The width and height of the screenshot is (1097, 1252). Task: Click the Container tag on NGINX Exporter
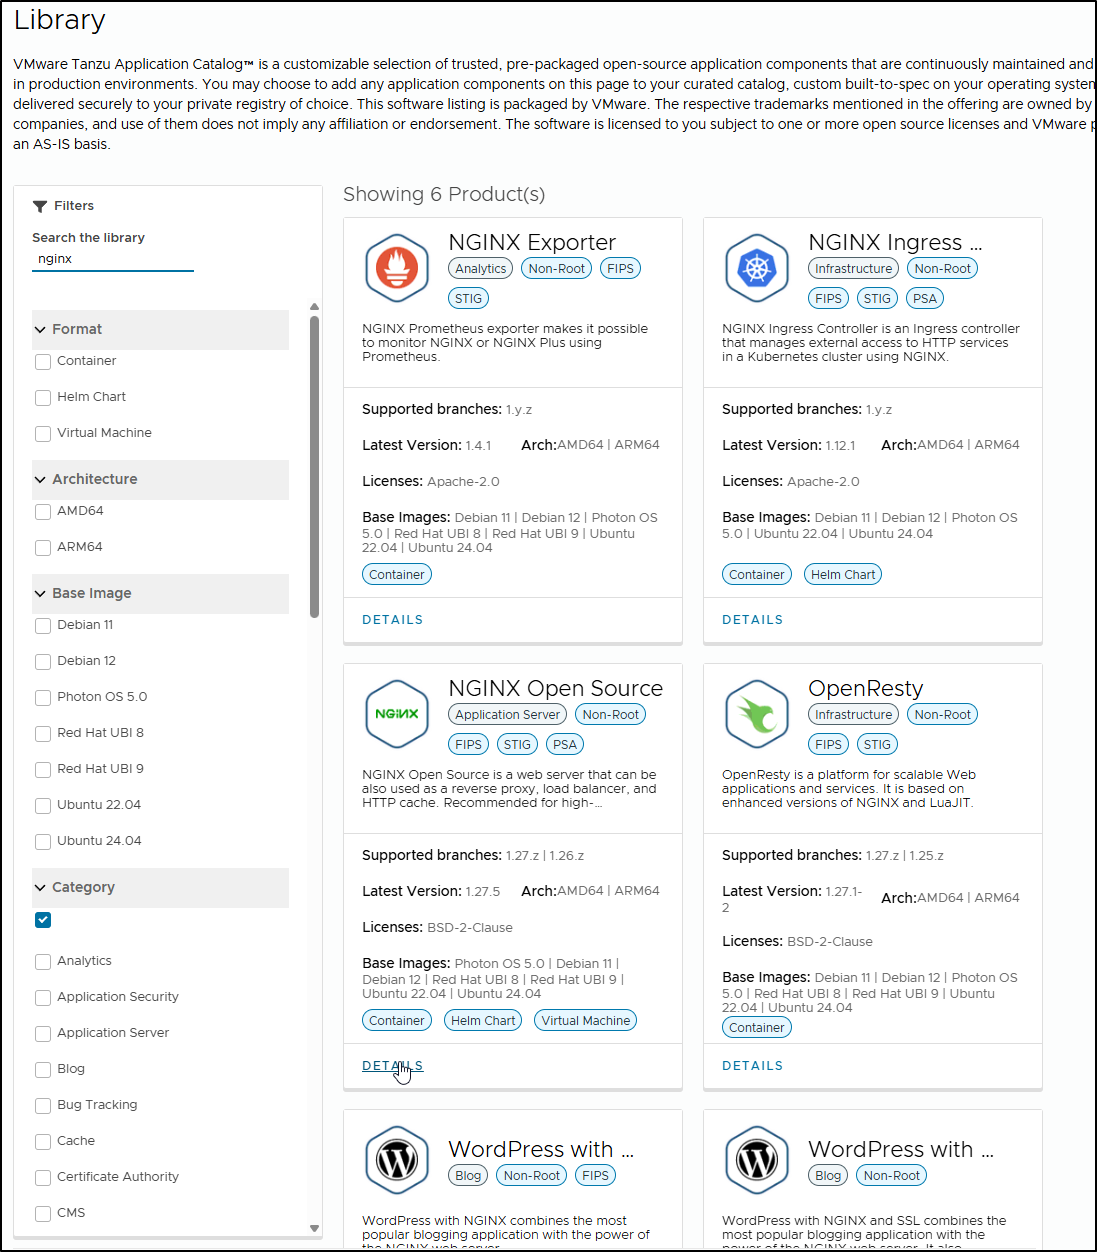click(x=397, y=575)
